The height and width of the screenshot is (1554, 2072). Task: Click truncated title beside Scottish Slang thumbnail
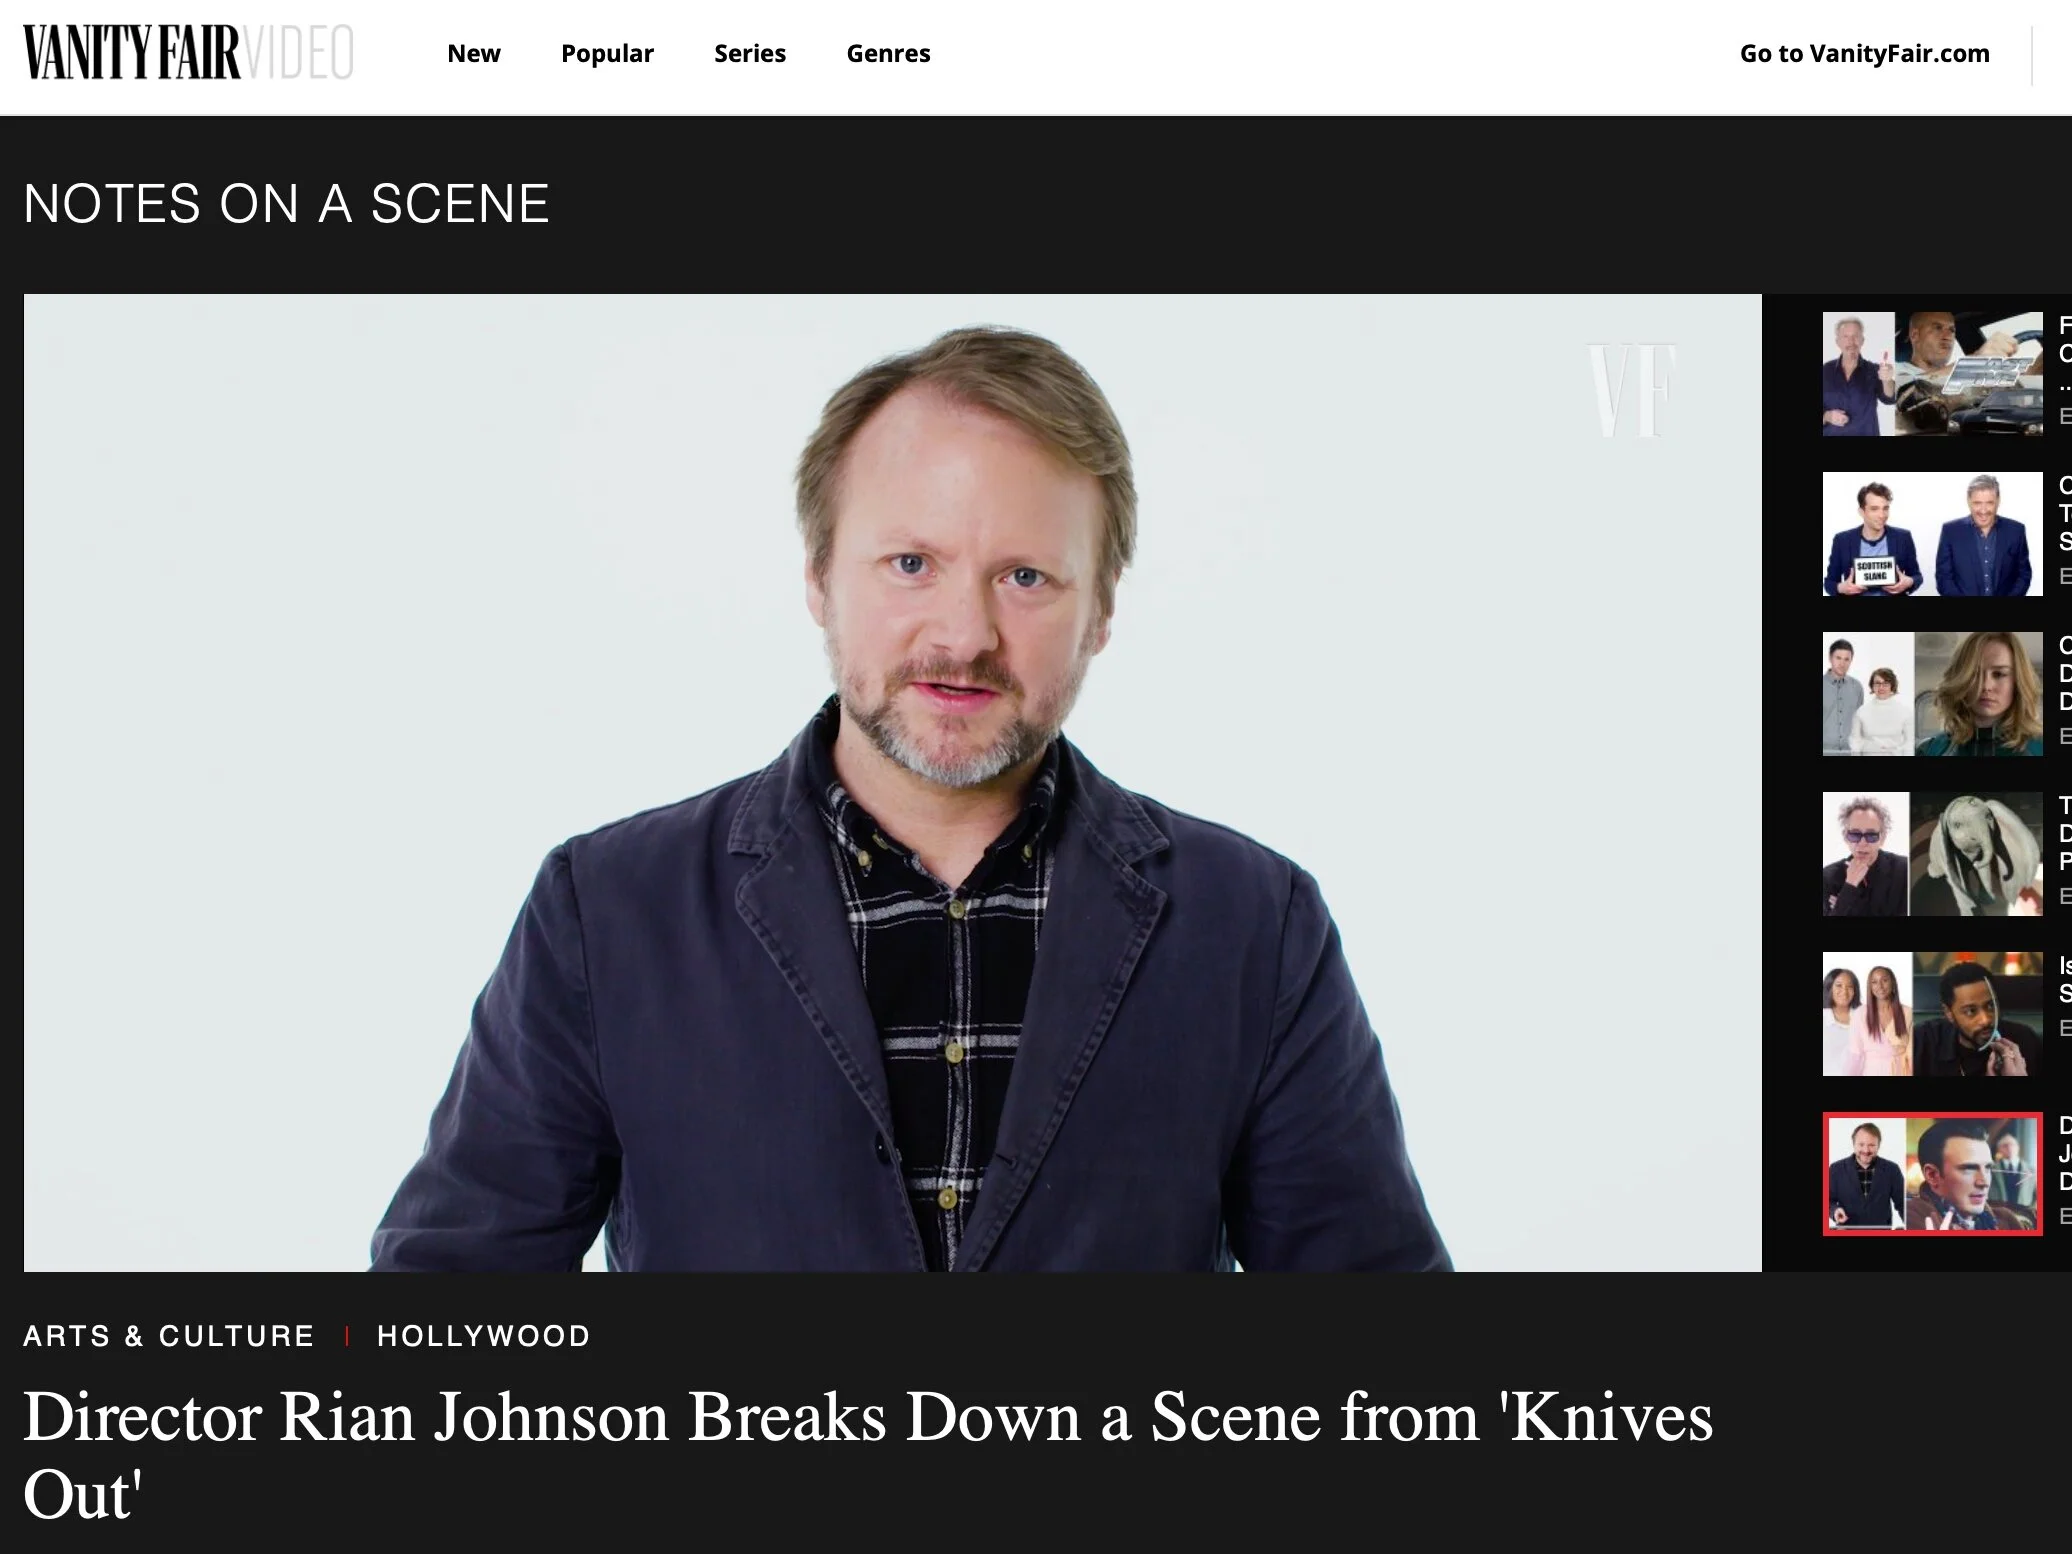tap(2065, 514)
